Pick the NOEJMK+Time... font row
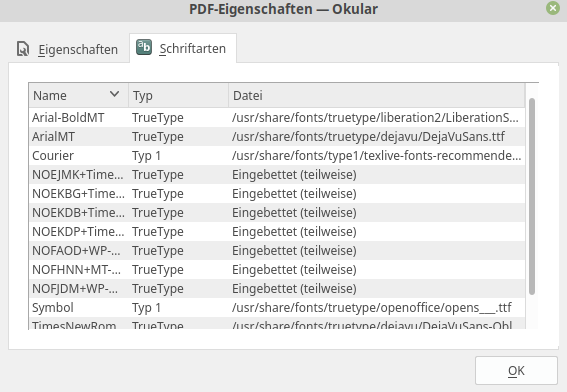 coord(277,175)
